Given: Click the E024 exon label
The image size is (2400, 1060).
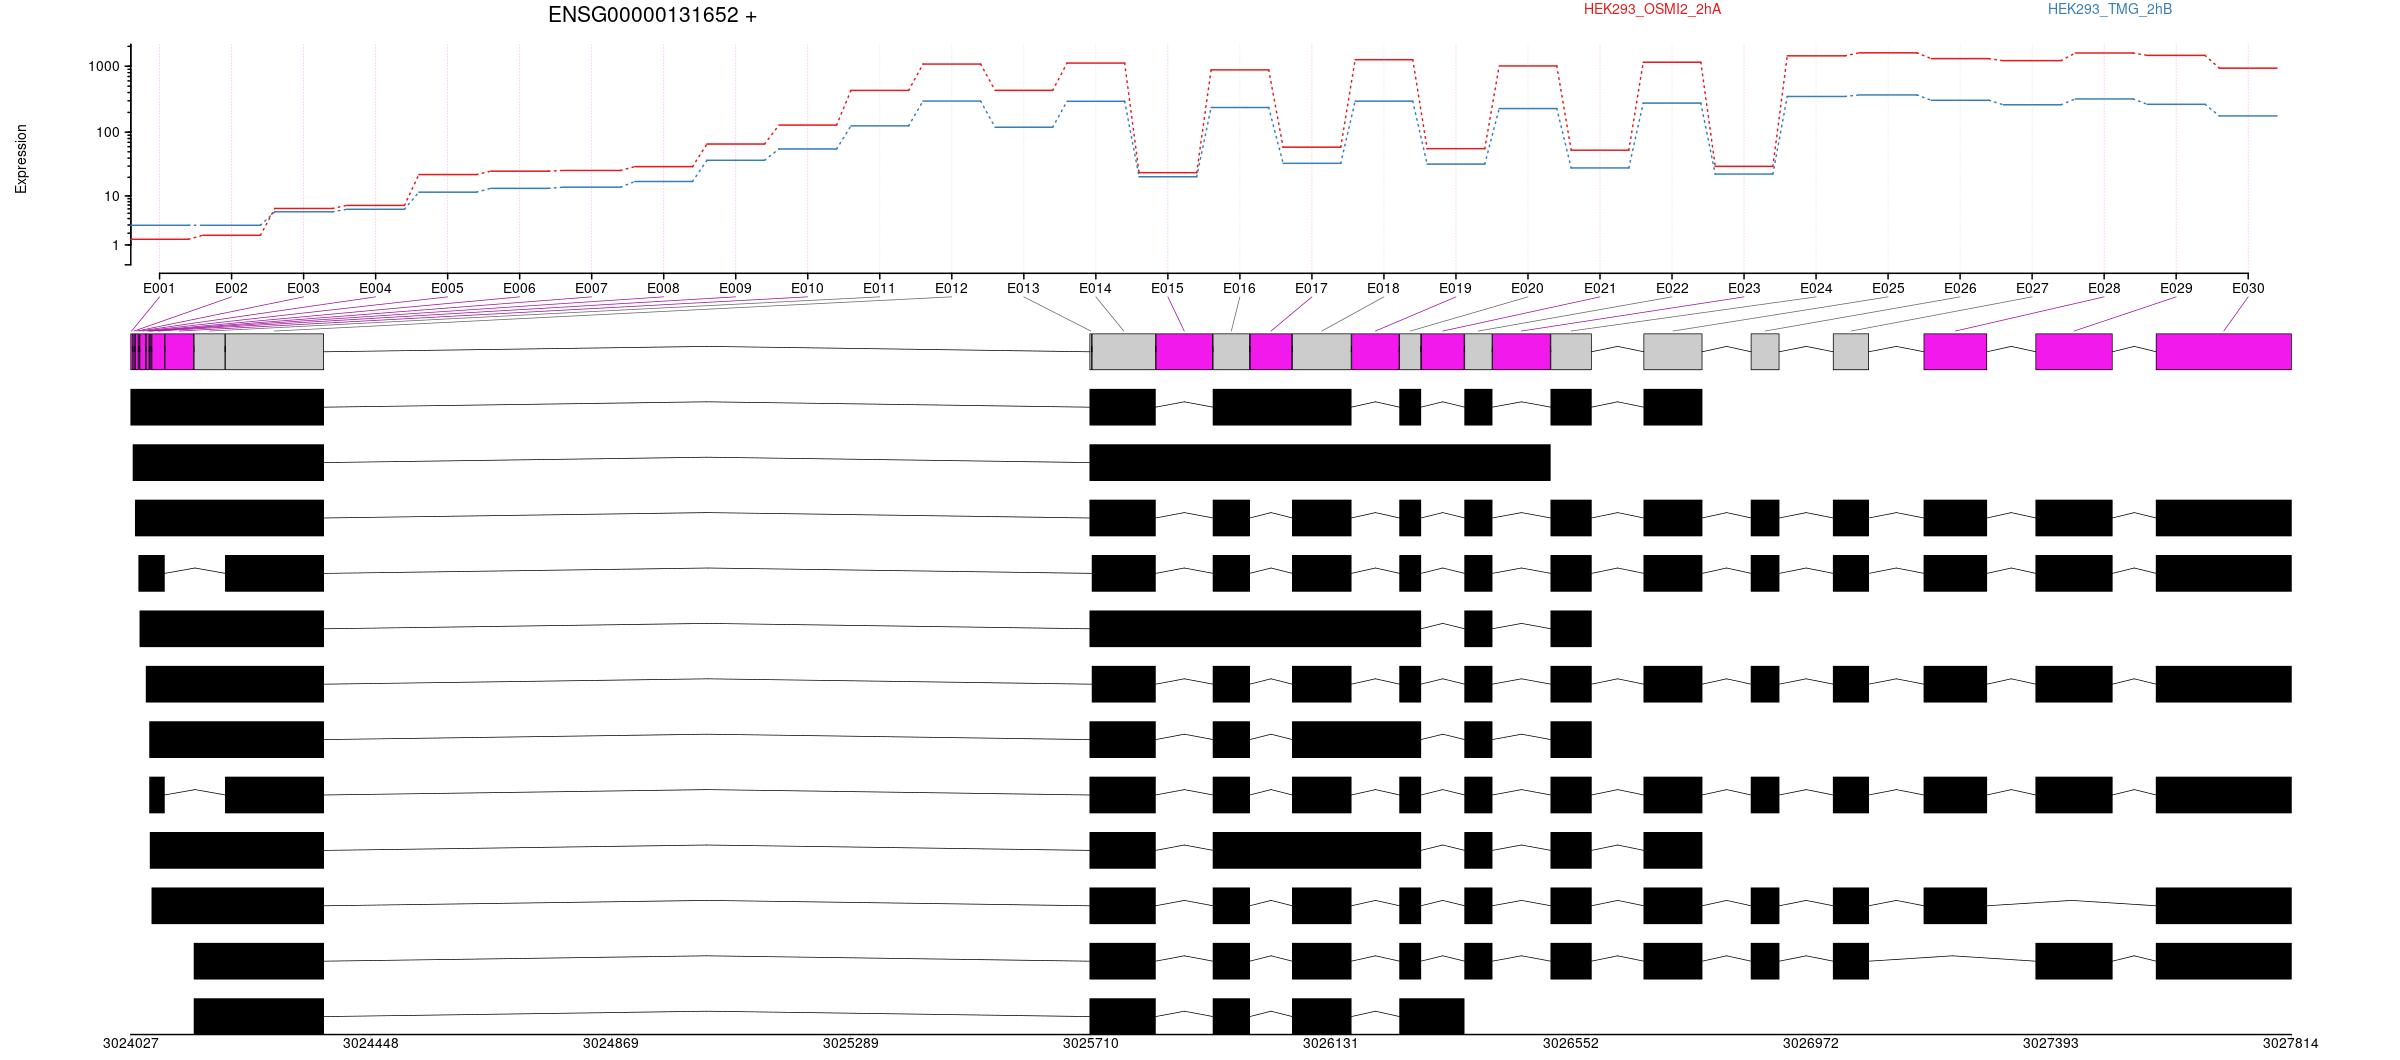Looking at the screenshot, I should [1816, 288].
